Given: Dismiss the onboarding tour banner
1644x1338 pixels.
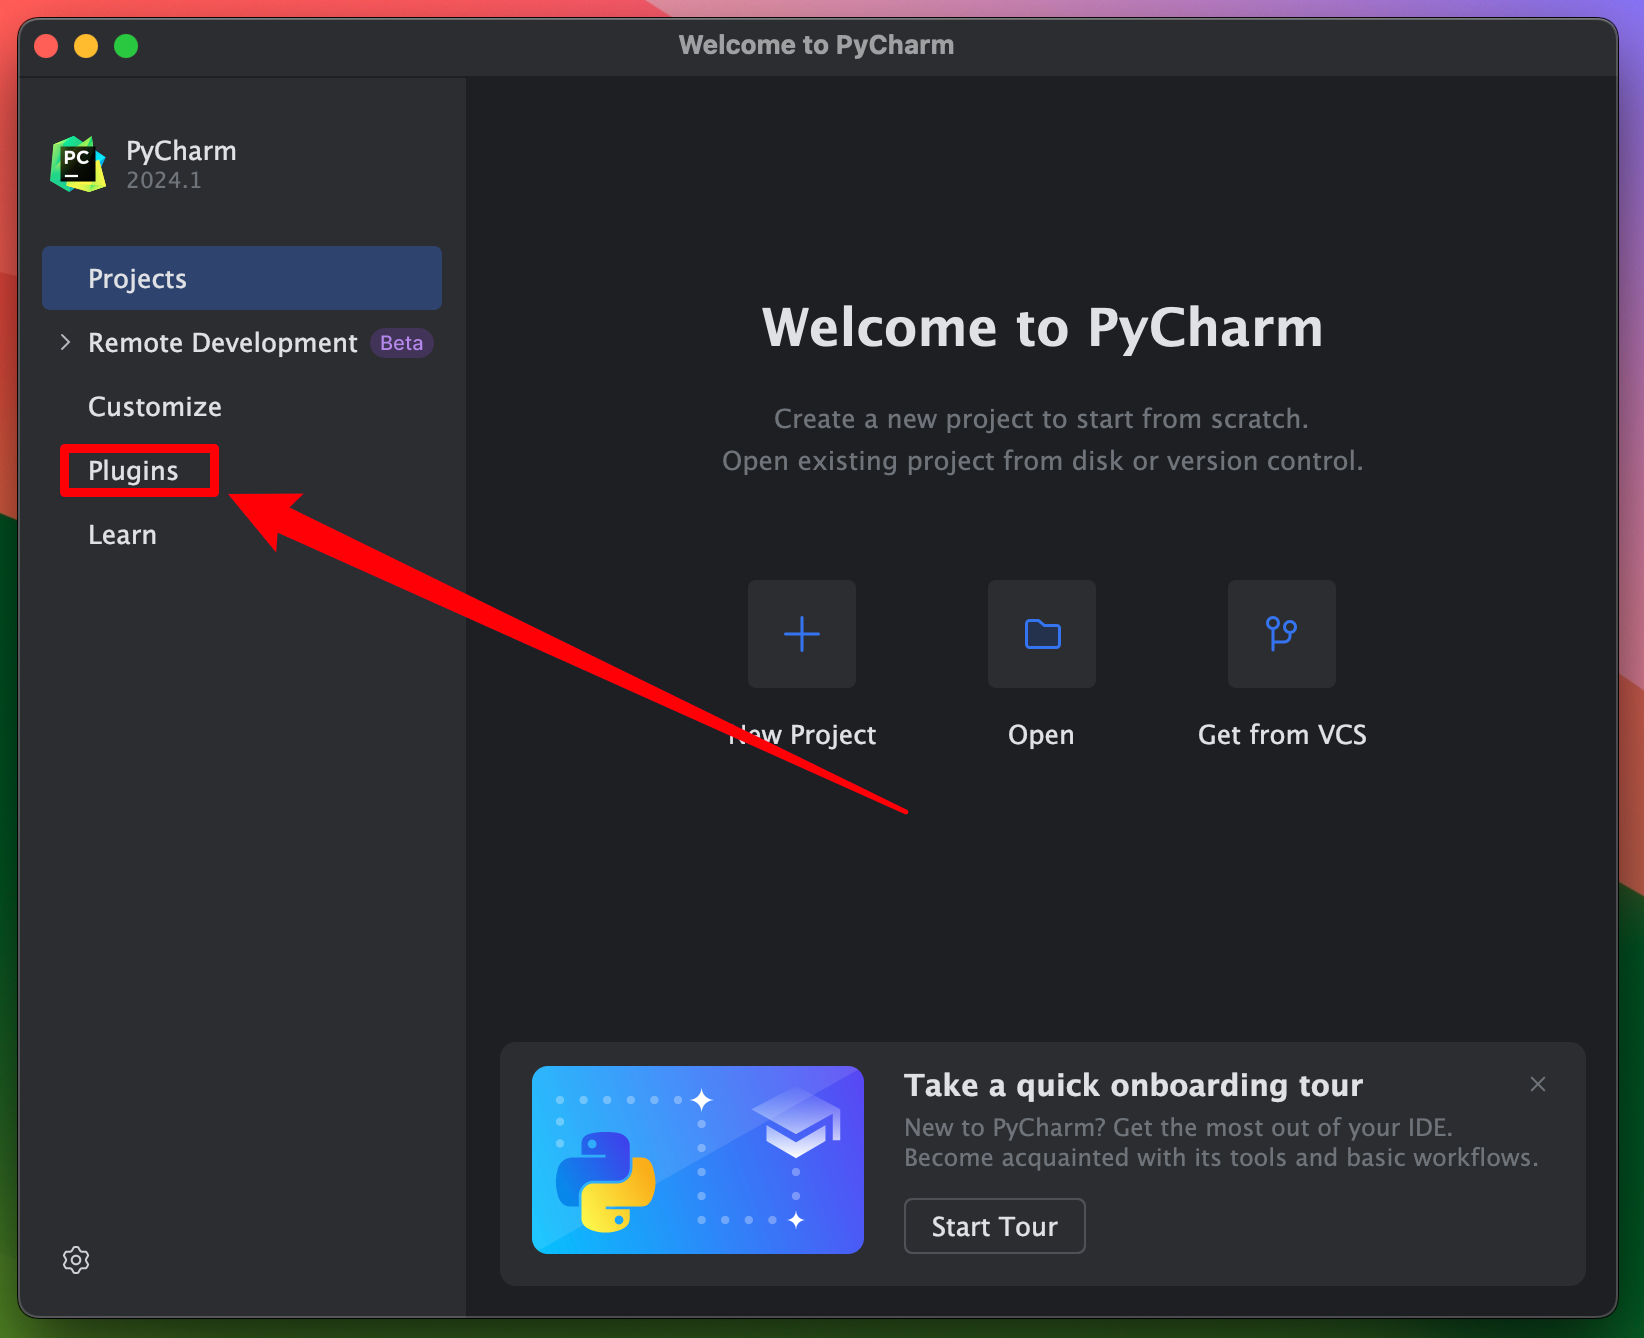Looking at the screenshot, I should point(1538,1084).
